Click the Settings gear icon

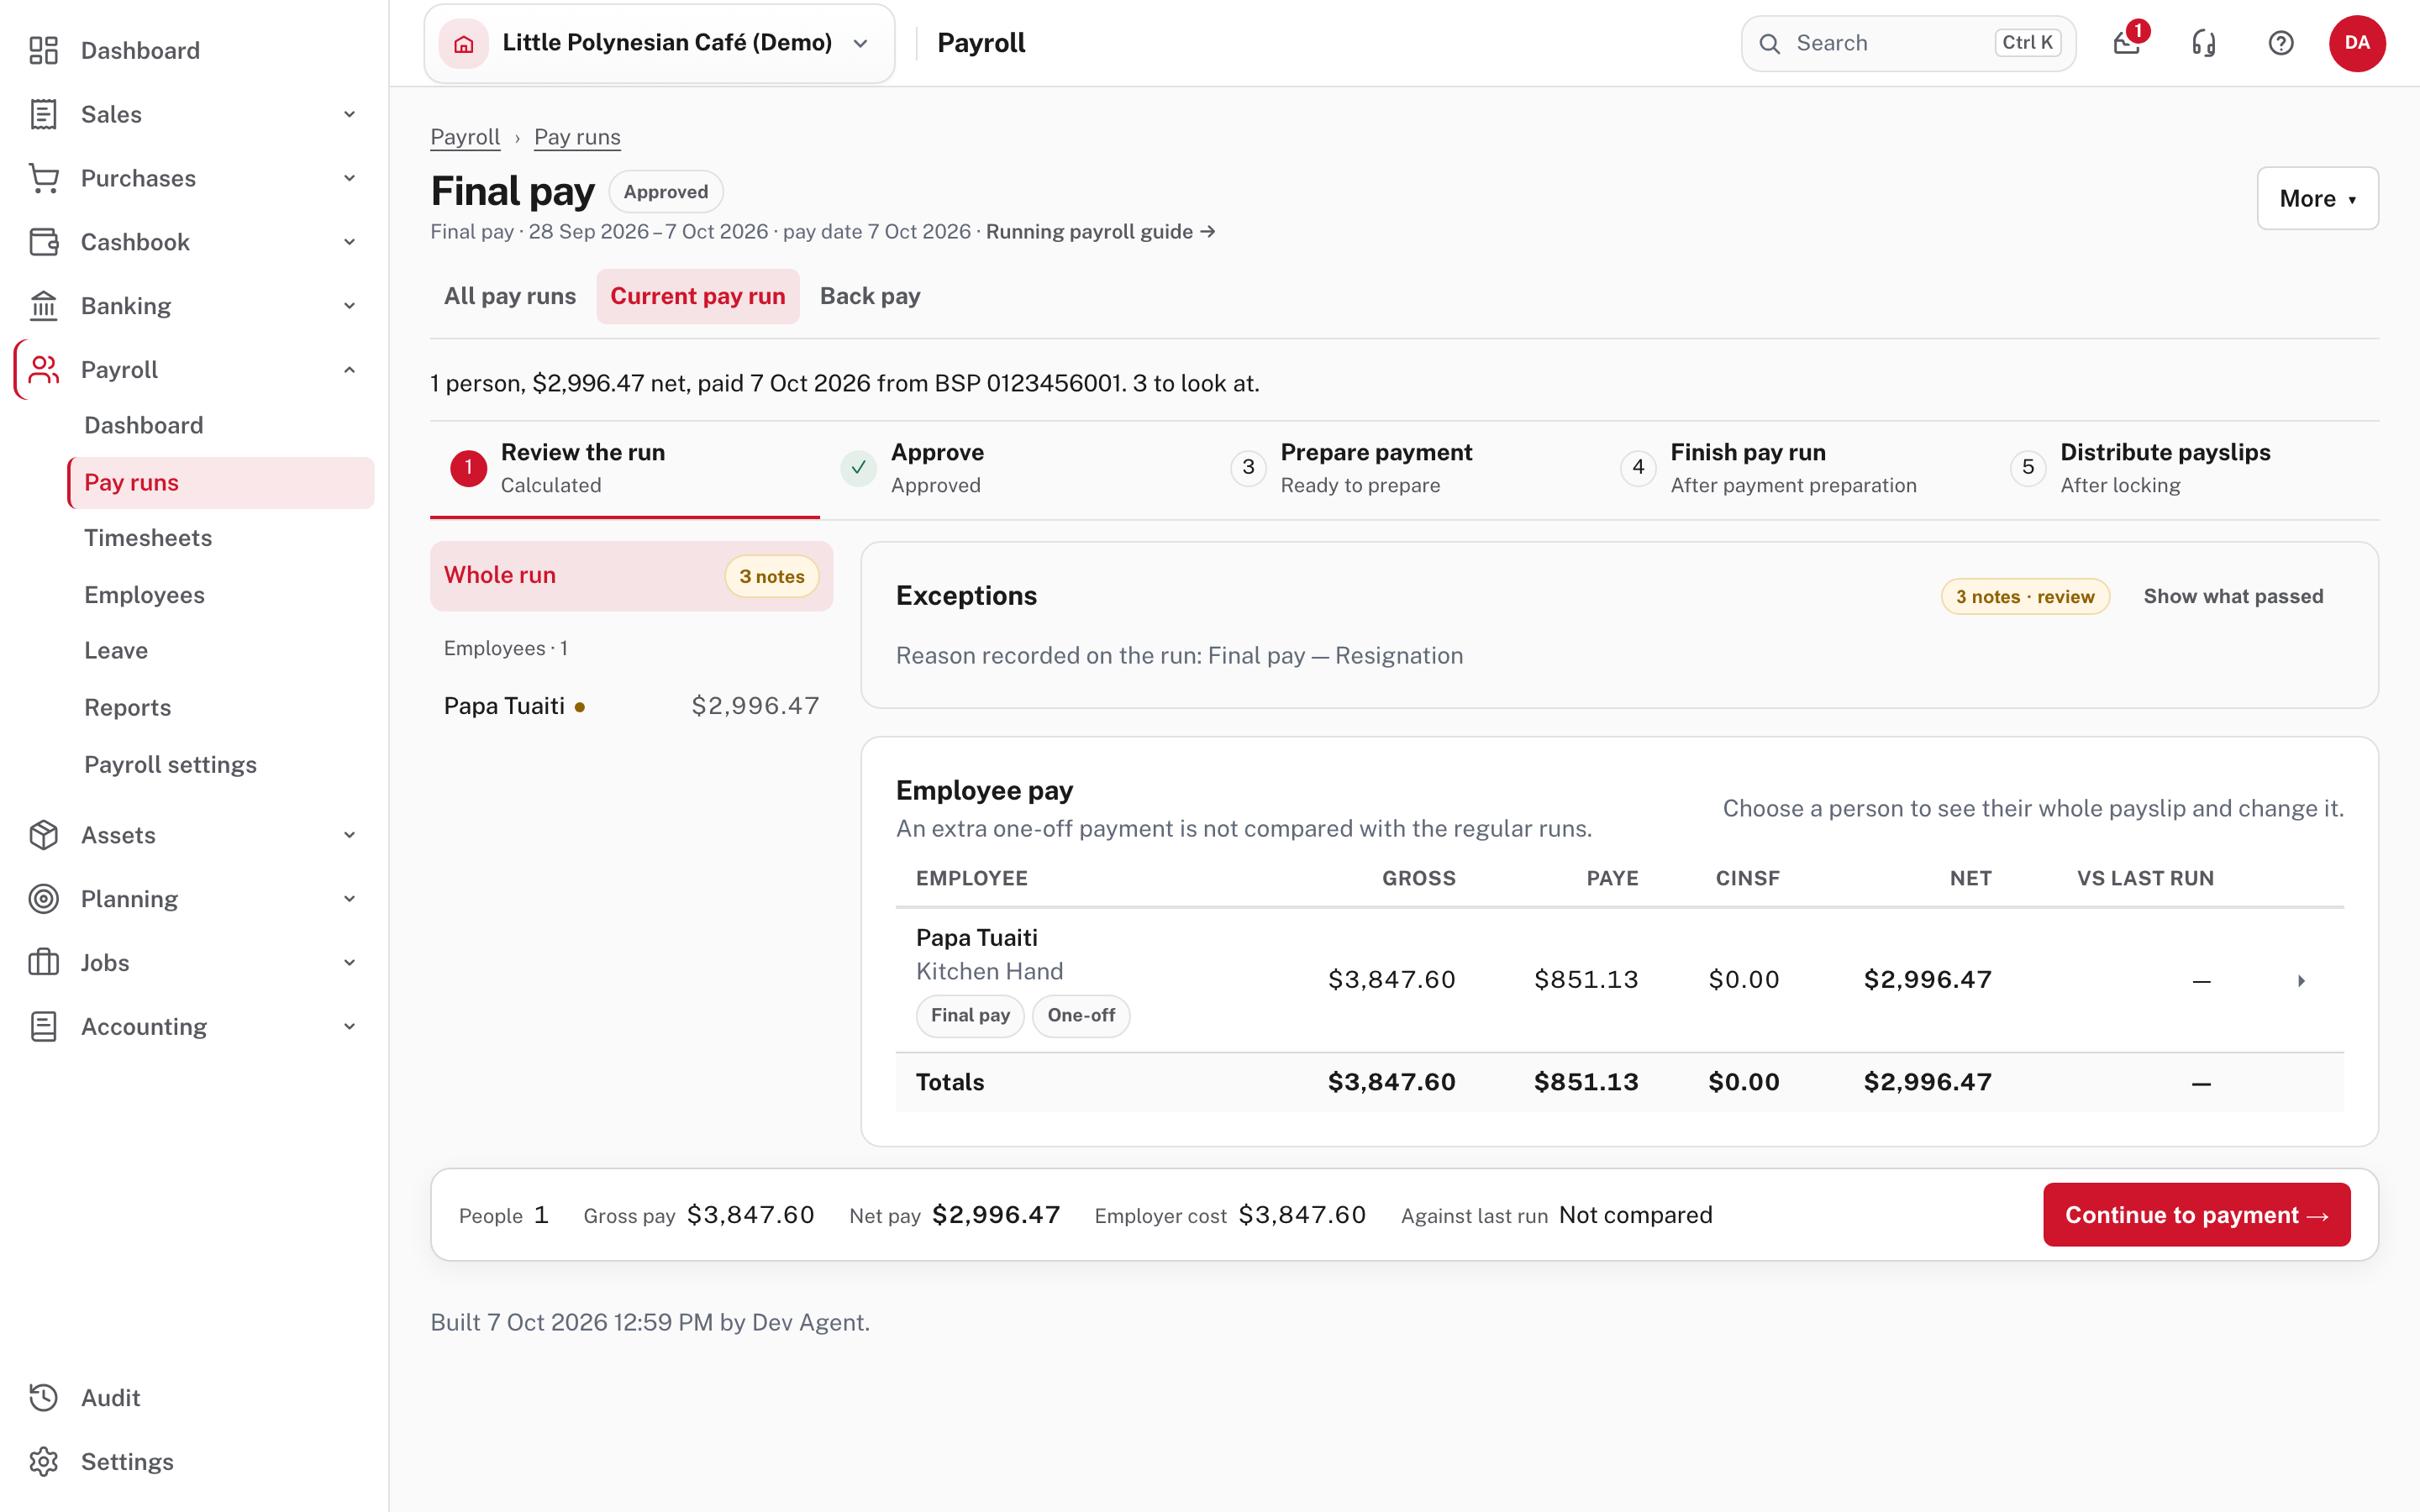pyautogui.click(x=43, y=1462)
